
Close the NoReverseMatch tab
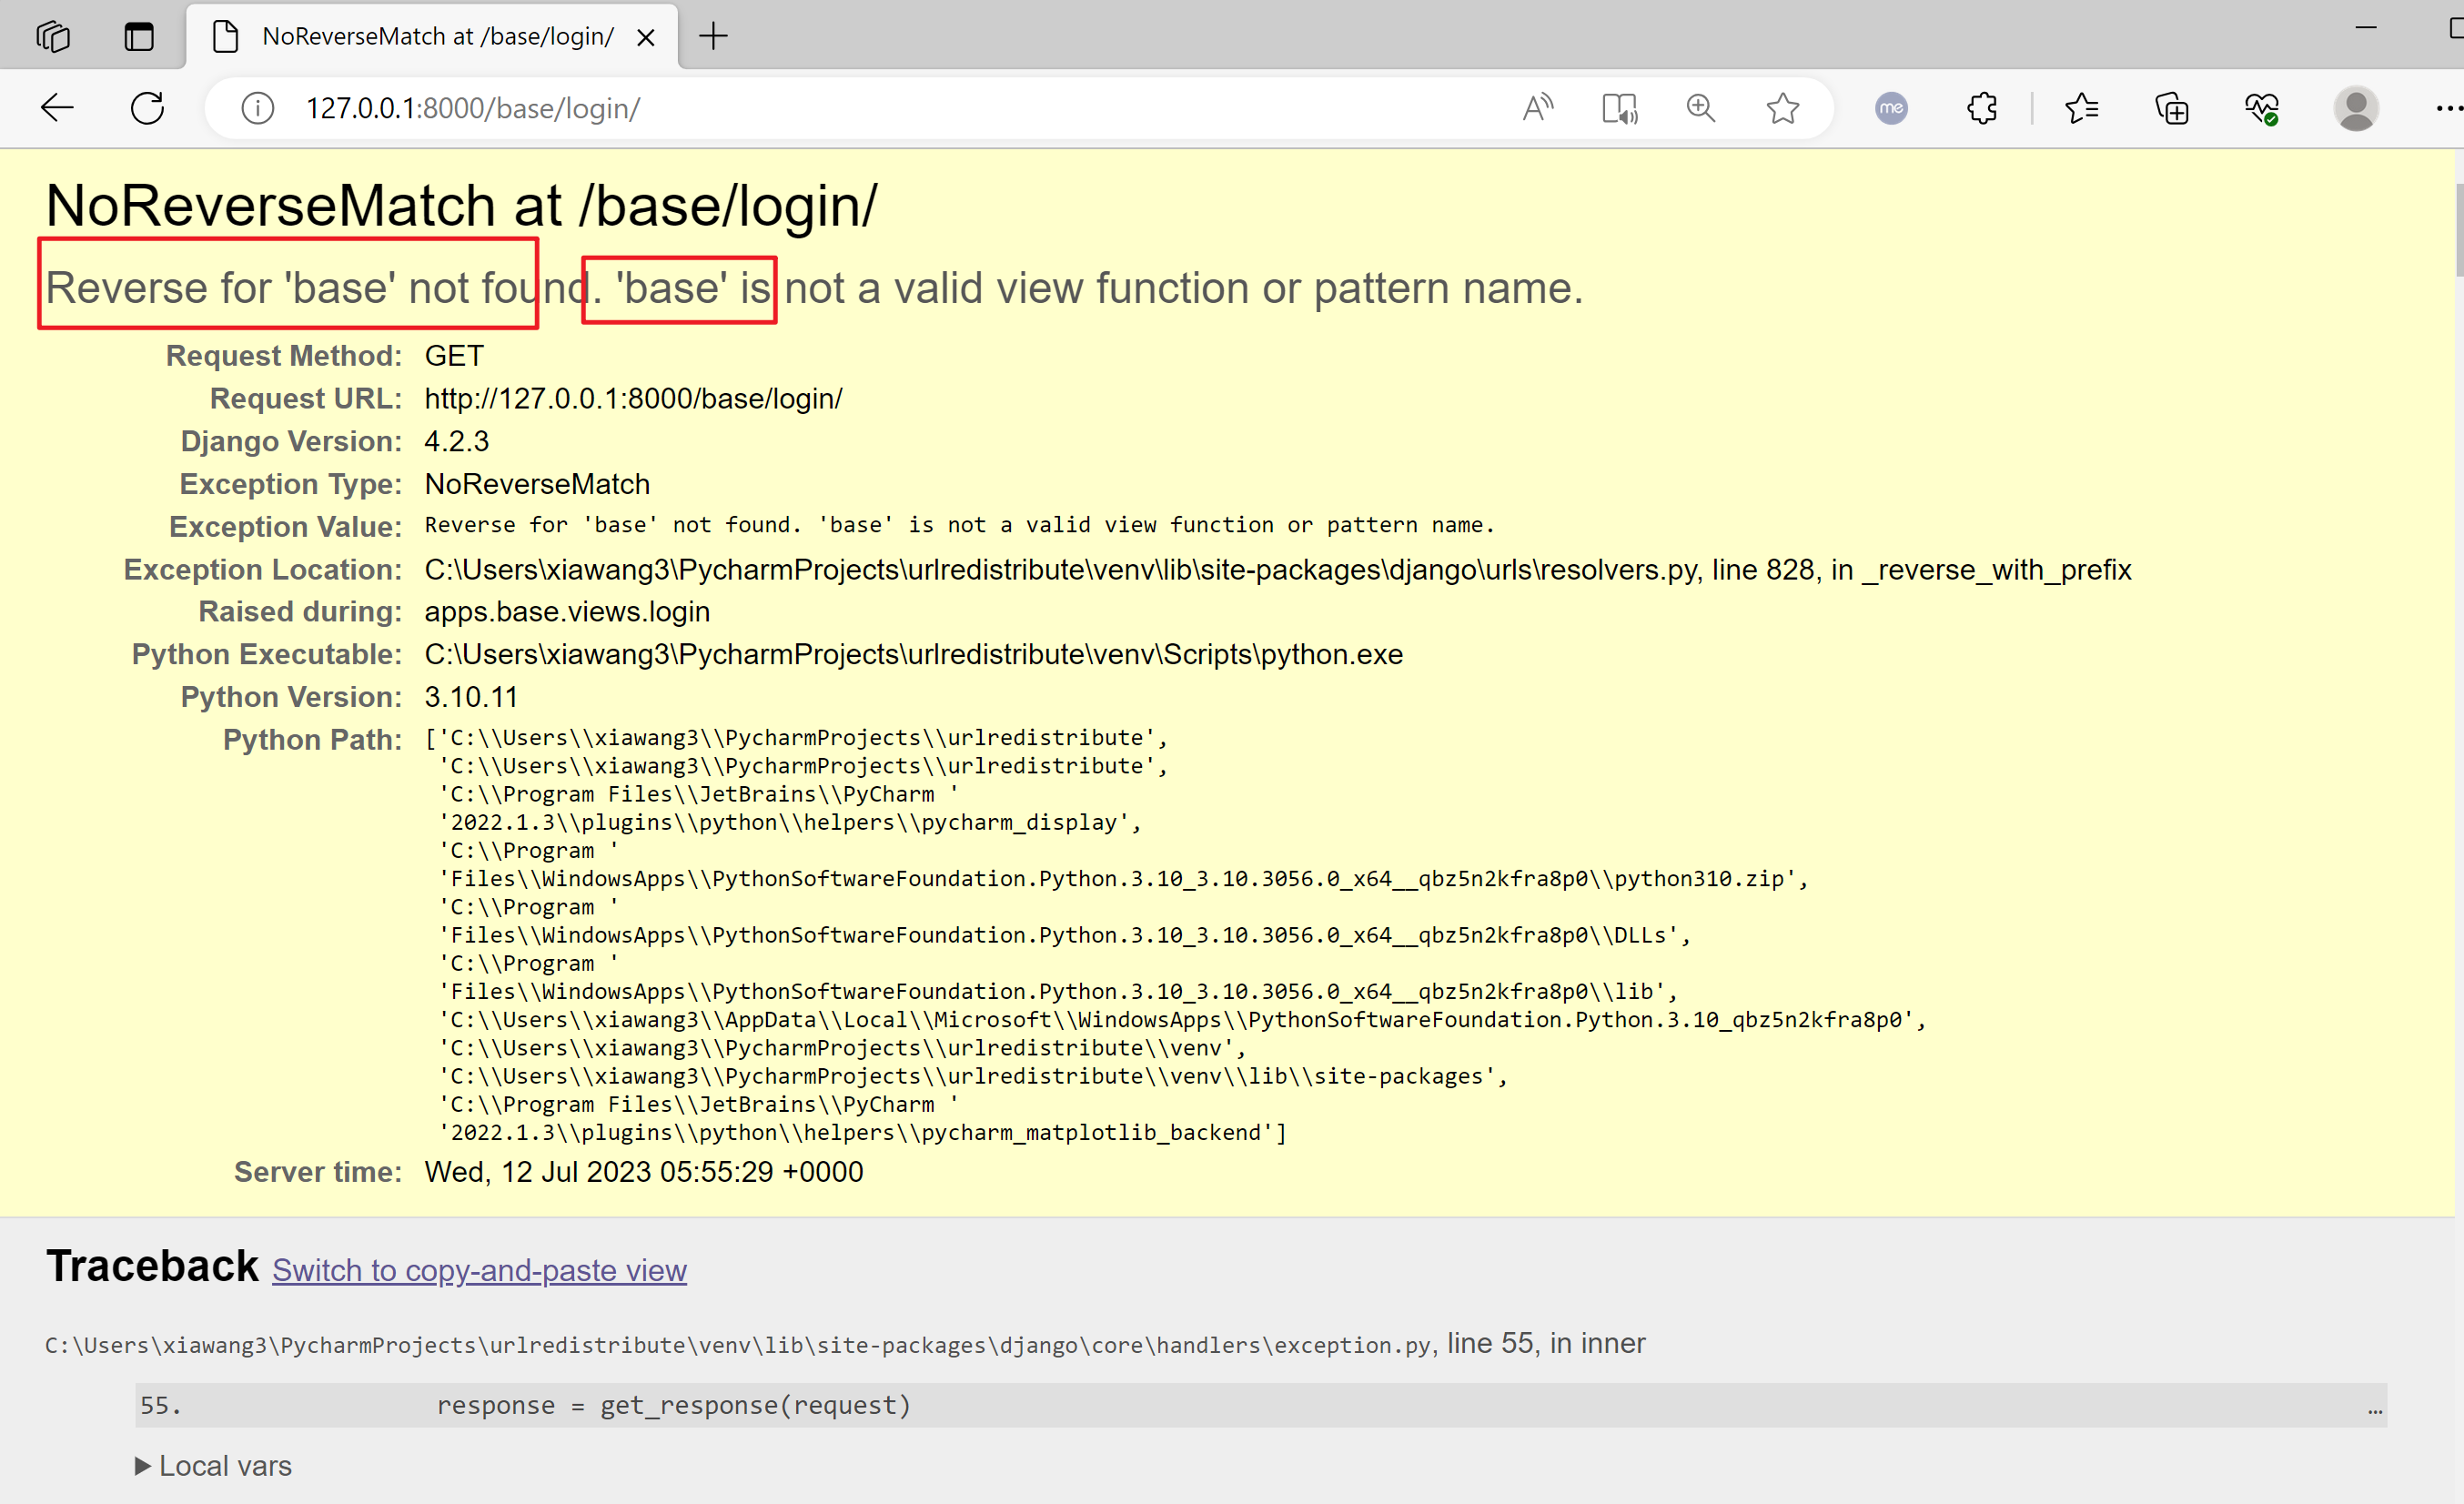tap(646, 38)
